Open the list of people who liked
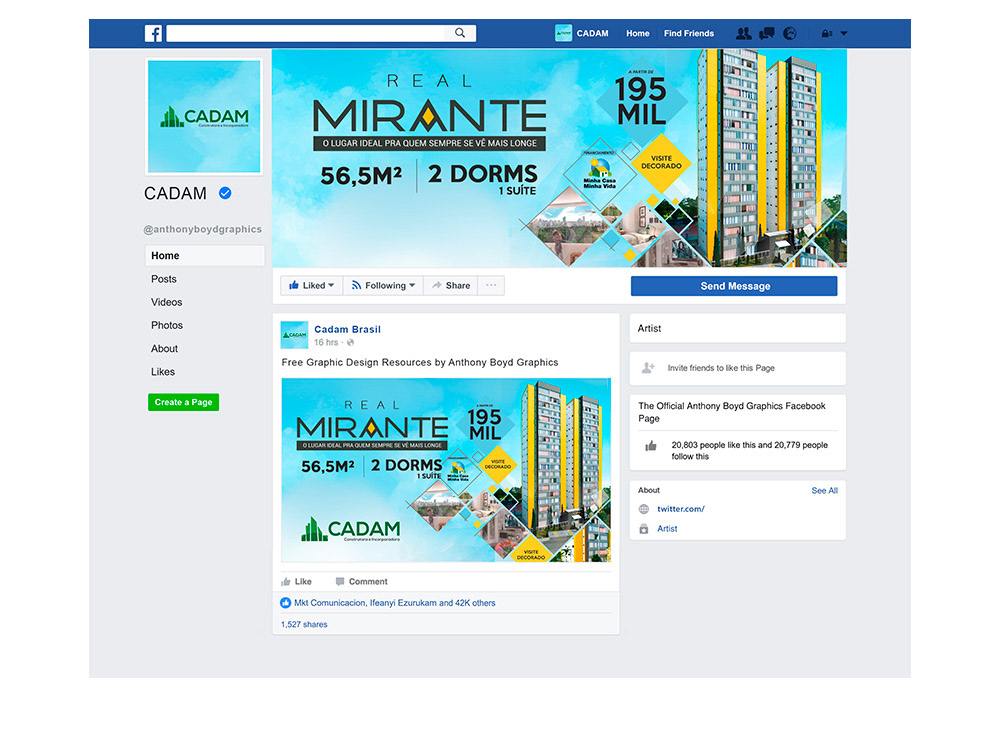The image size is (1000, 730). point(395,603)
